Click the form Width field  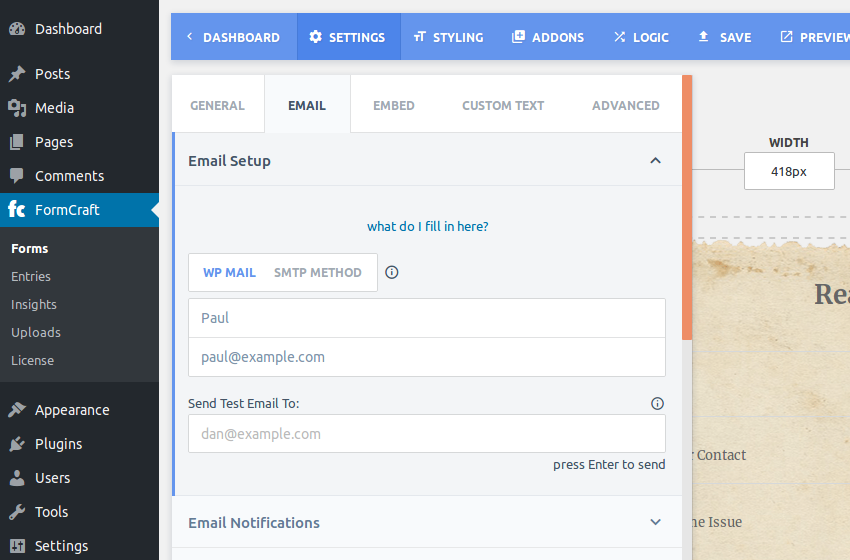pyautogui.click(x=789, y=171)
